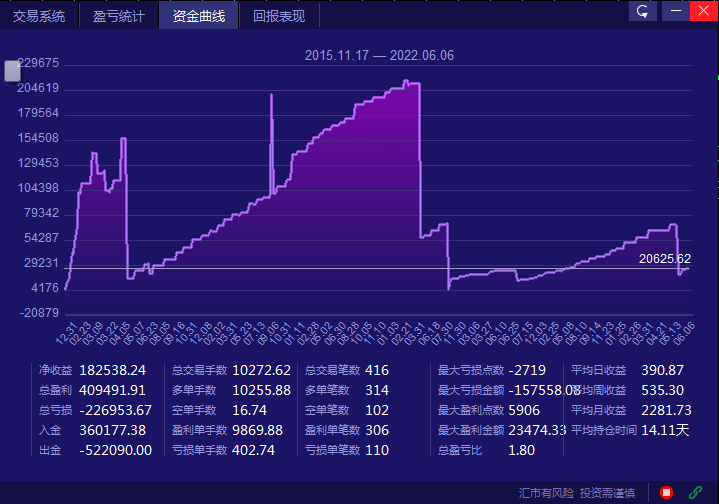Click the 20625.62 current value label
The height and width of the screenshot is (504, 719).
coord(664,259)
